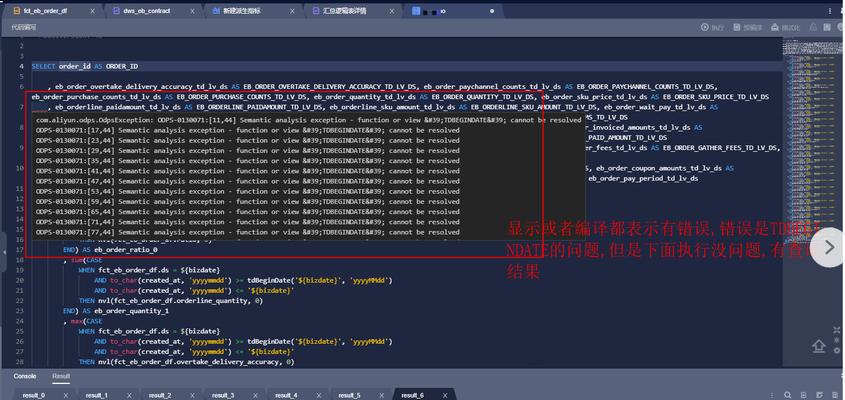Viewport: 845px width, 400px height.
Task: Expand the collapsed left sidebar handle
Action: (x=3, y=252)
